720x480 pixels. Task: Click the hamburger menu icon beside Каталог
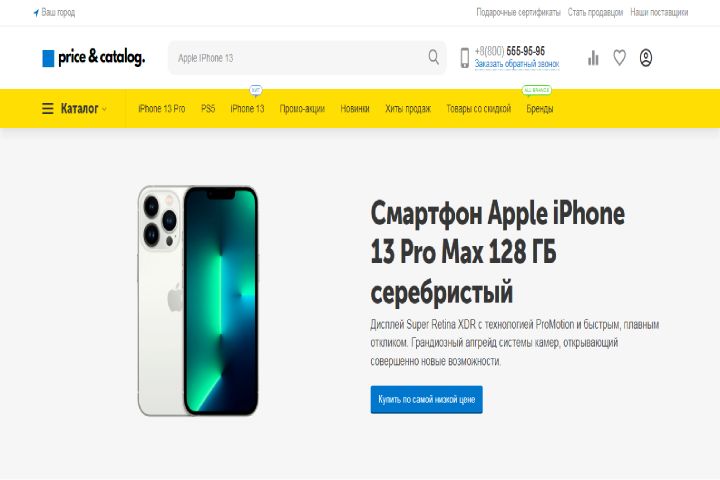pyautogui.click(x=48, y=109)
